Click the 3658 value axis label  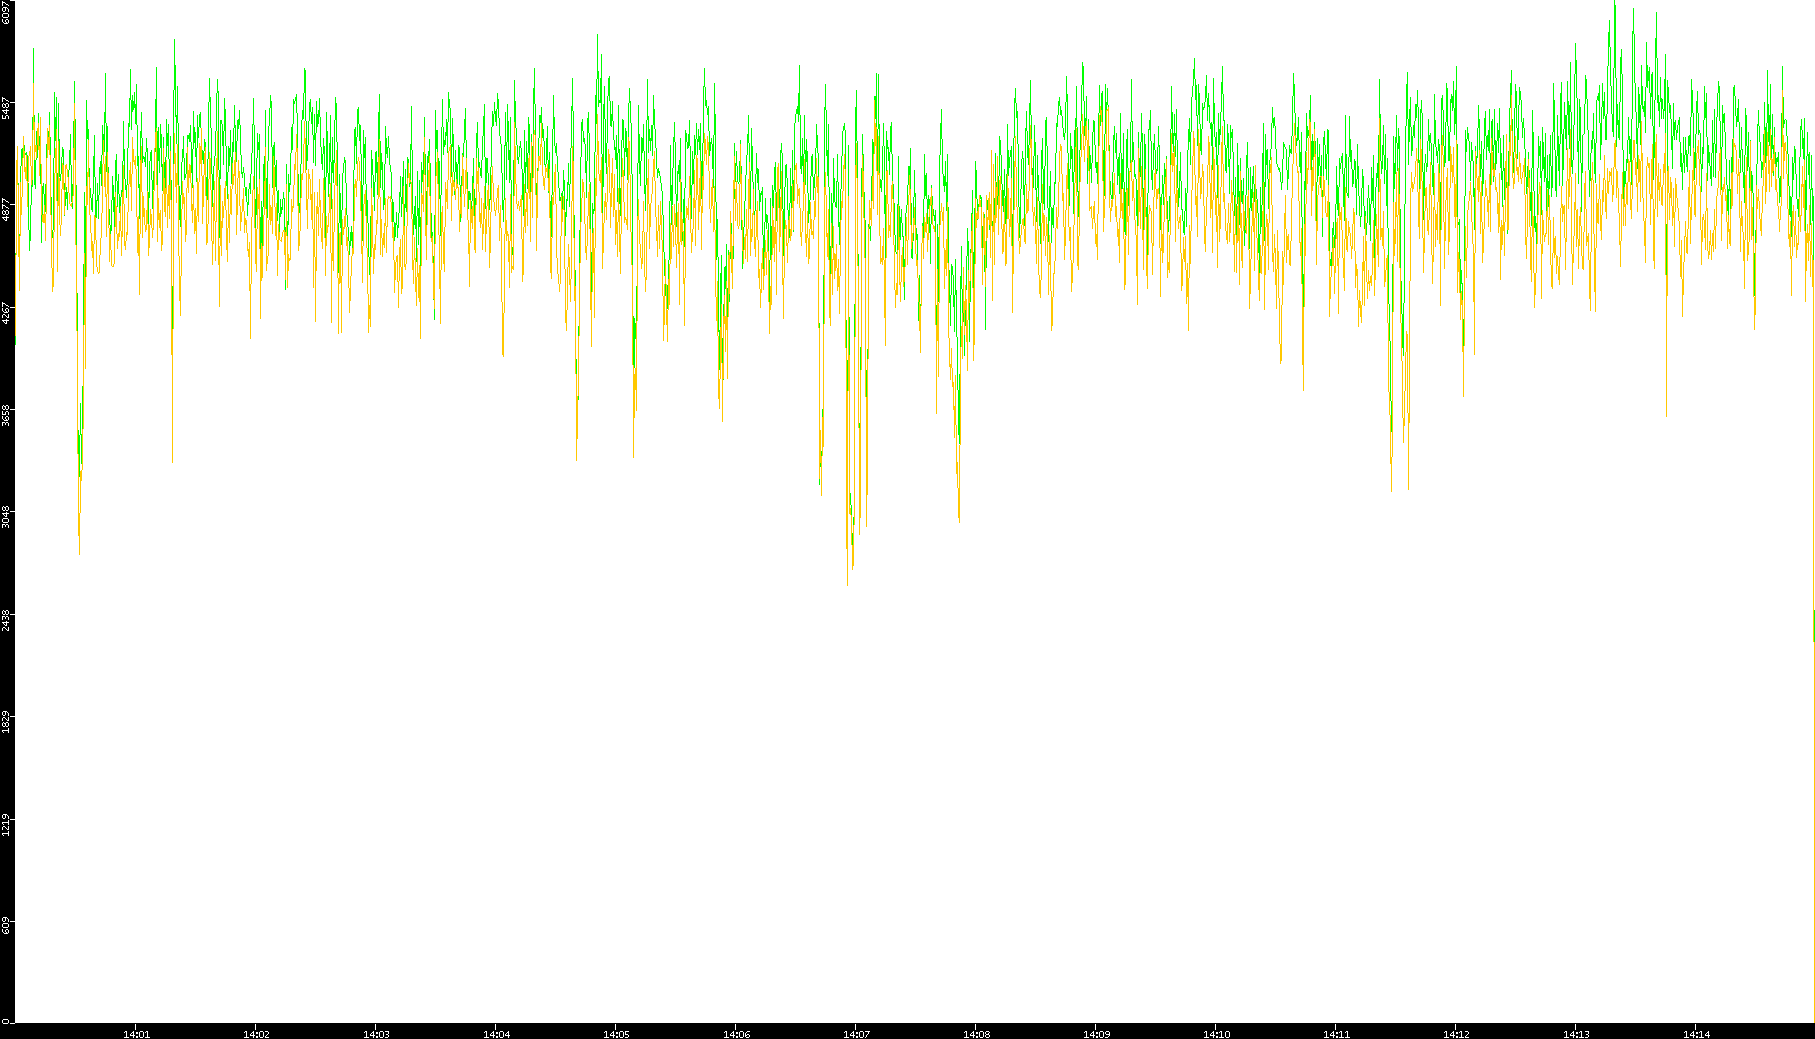(6, 414)
